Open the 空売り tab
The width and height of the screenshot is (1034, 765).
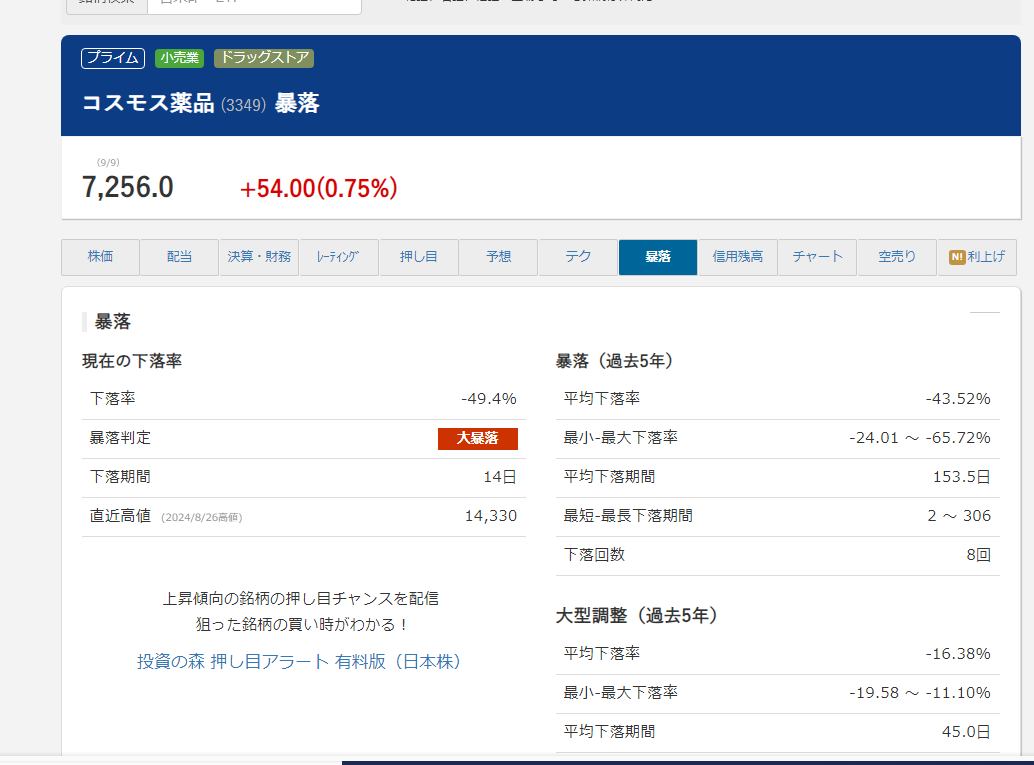897,257
